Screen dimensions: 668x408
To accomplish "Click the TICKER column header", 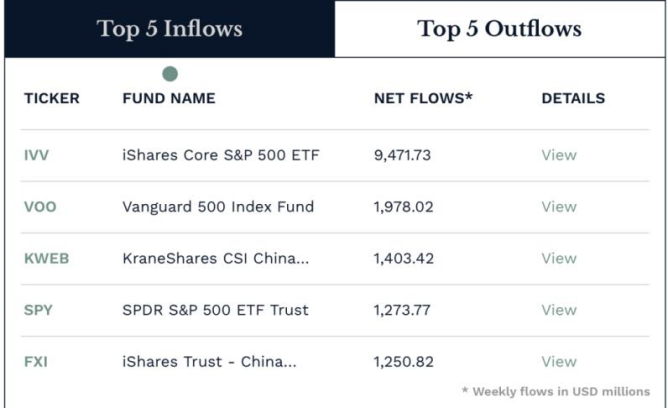I will click(x=51, y=99).
